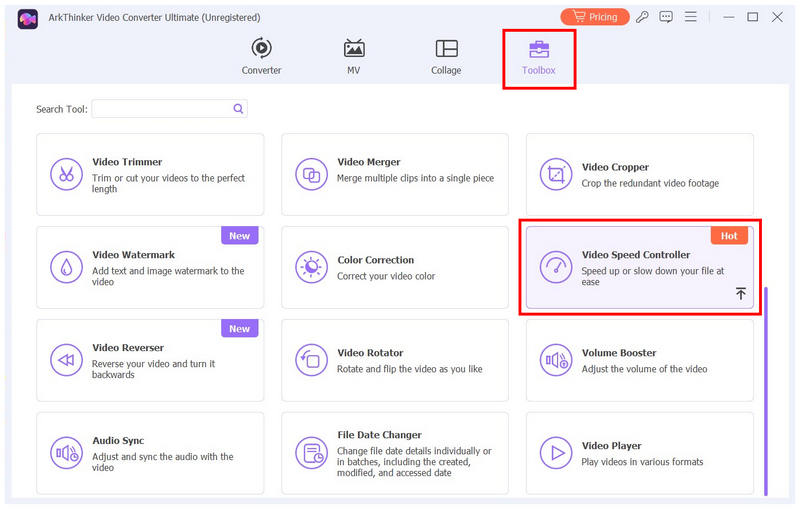Click the Pricing button

coord(595,17)
